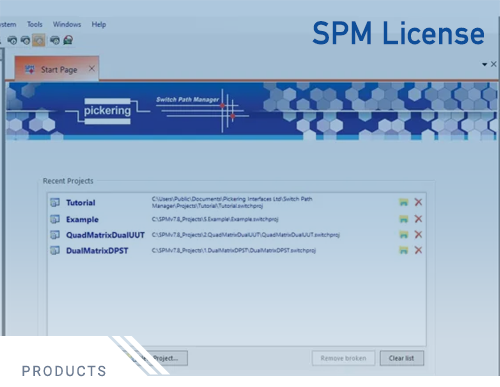This screenshot has width=500, height=387.
Task: Click the Tutorial project icon
Action: [x=55, y=202]
